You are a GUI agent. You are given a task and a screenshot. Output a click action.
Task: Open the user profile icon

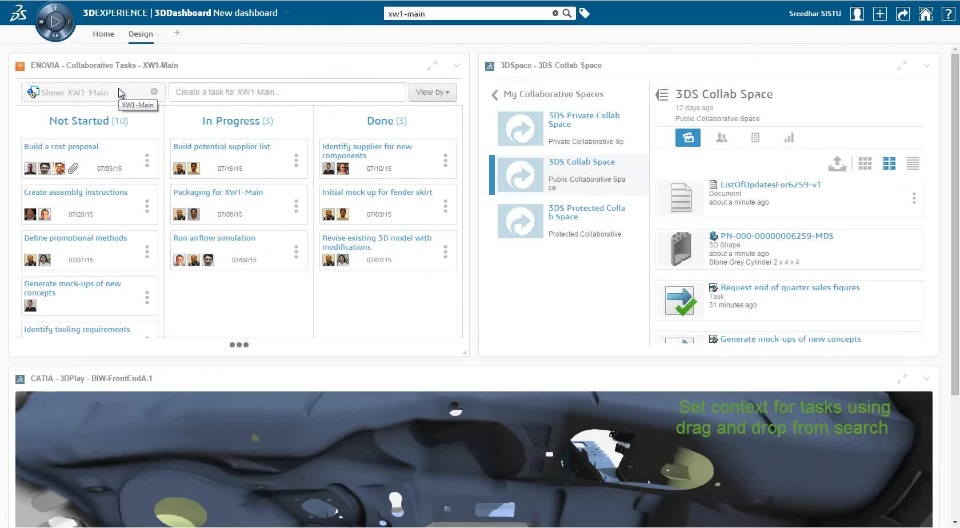point(857,13)
